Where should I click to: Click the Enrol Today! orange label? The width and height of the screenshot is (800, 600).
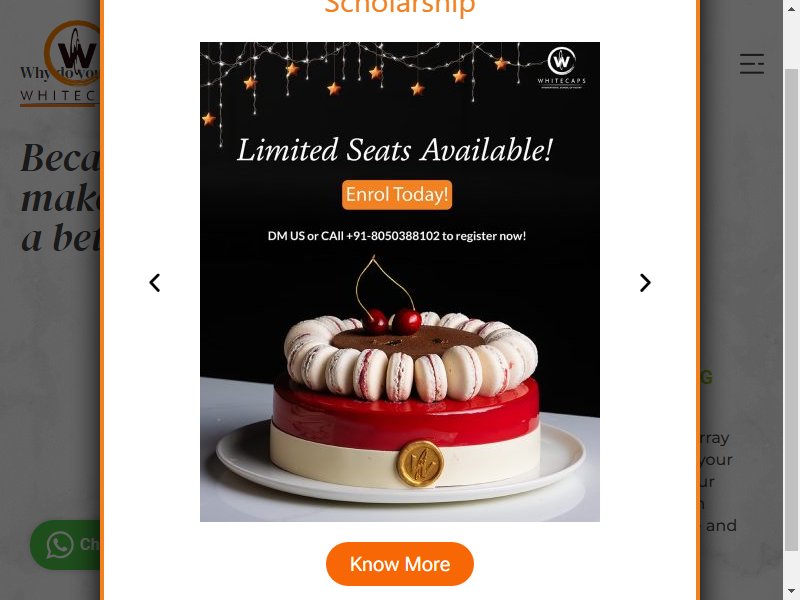[397, 194]
